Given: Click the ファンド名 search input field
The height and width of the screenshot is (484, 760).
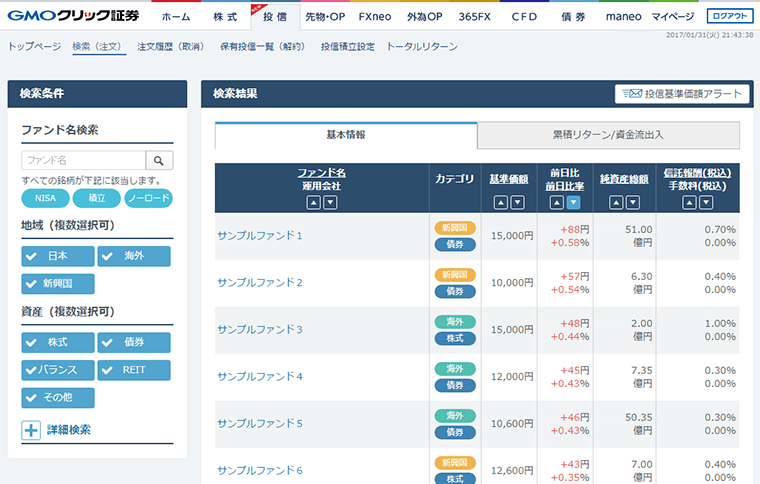Looking at the screenshot, I should tap(83, 160).
